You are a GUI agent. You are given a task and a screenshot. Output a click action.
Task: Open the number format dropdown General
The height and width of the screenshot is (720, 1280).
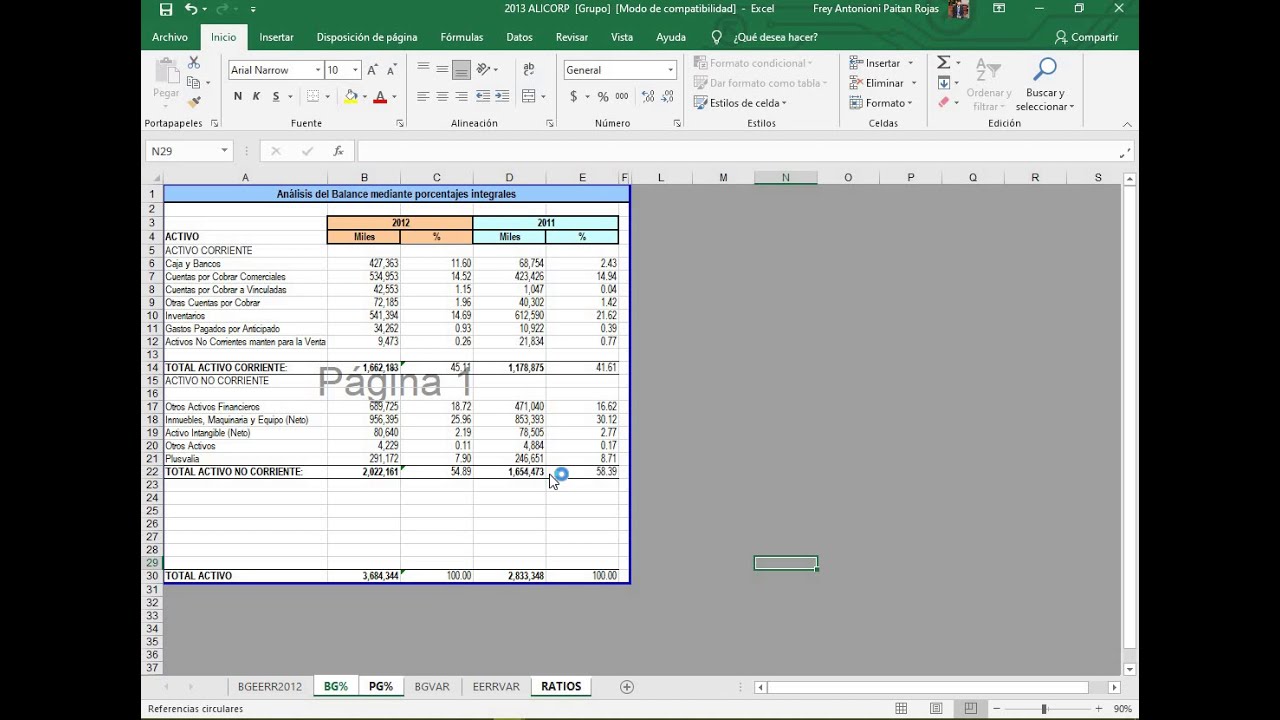tap(670, 70)
